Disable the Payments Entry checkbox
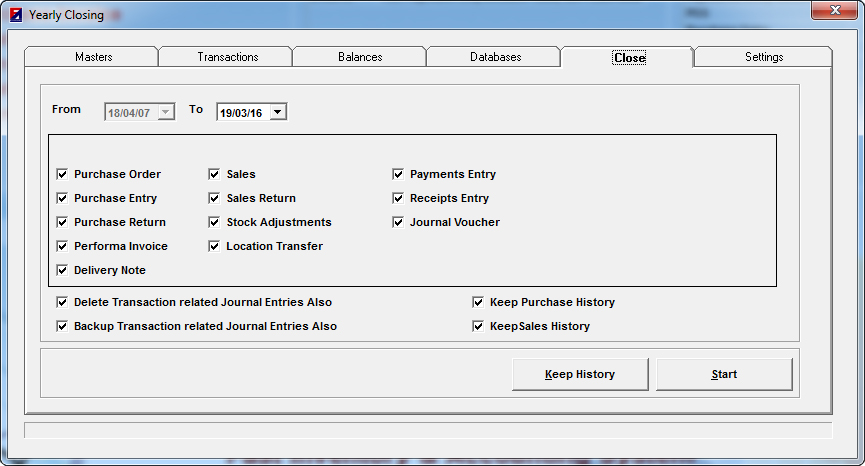865x466 pixels. pos(399,174)
